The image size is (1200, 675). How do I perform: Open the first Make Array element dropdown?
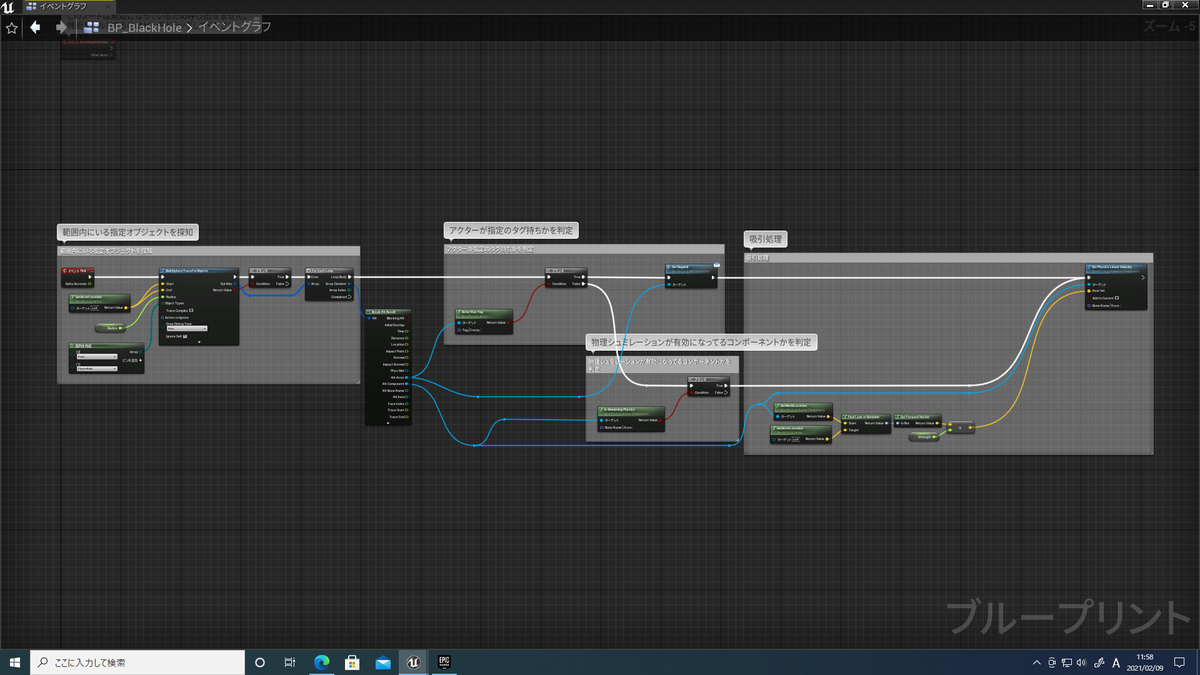coord(95,356)
